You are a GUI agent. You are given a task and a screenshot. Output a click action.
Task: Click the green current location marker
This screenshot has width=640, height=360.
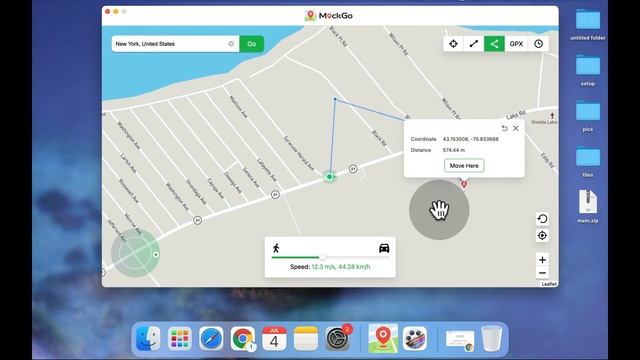point(329,177)
